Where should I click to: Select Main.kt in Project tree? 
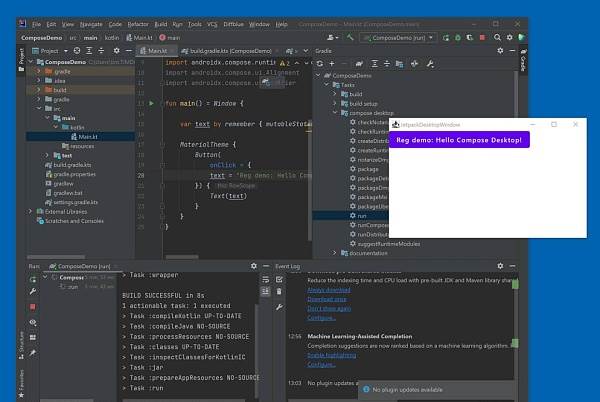coord(84,137)
